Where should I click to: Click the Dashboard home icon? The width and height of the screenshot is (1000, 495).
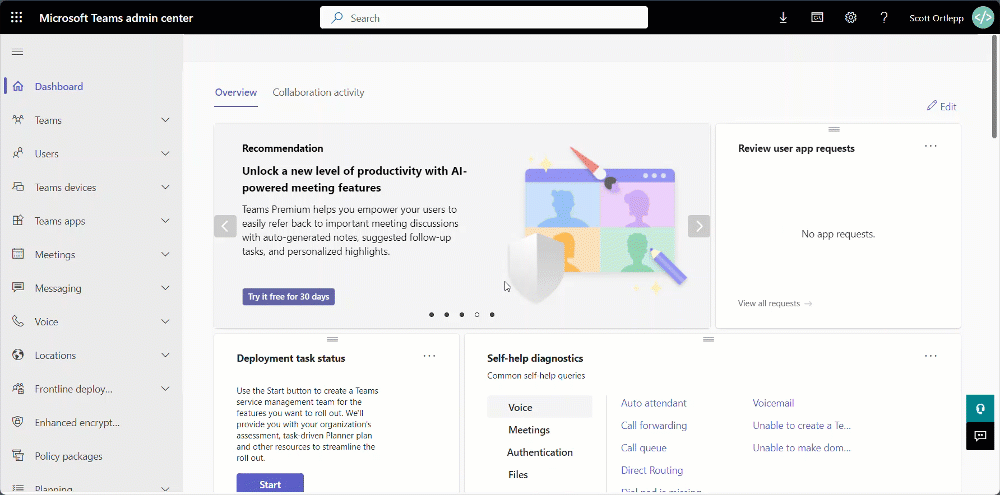[x=18, y=86]
